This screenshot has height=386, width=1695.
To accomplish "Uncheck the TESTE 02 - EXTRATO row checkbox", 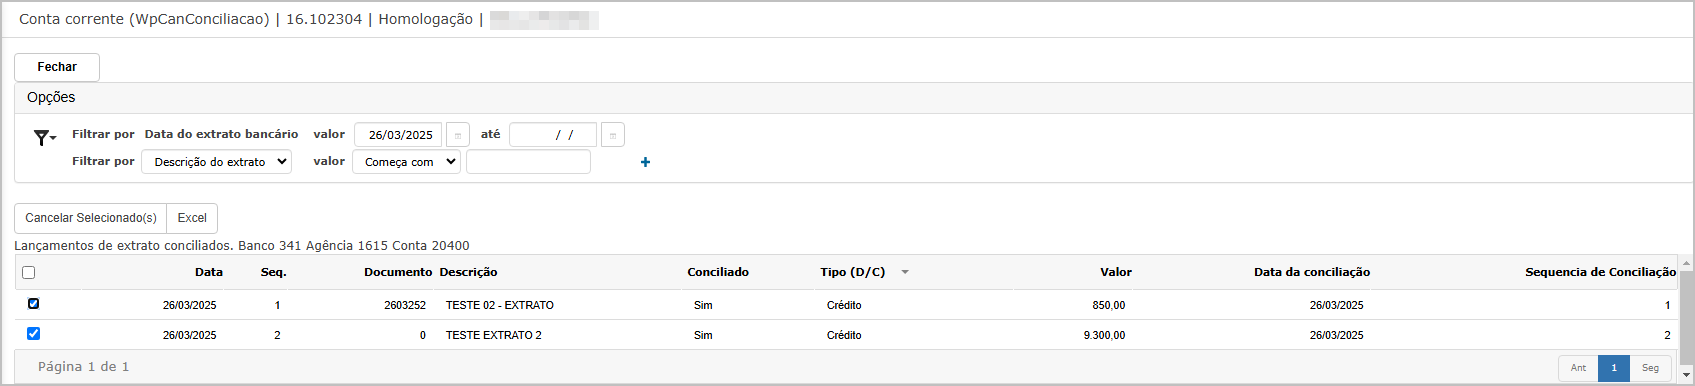I will (33, 303).
